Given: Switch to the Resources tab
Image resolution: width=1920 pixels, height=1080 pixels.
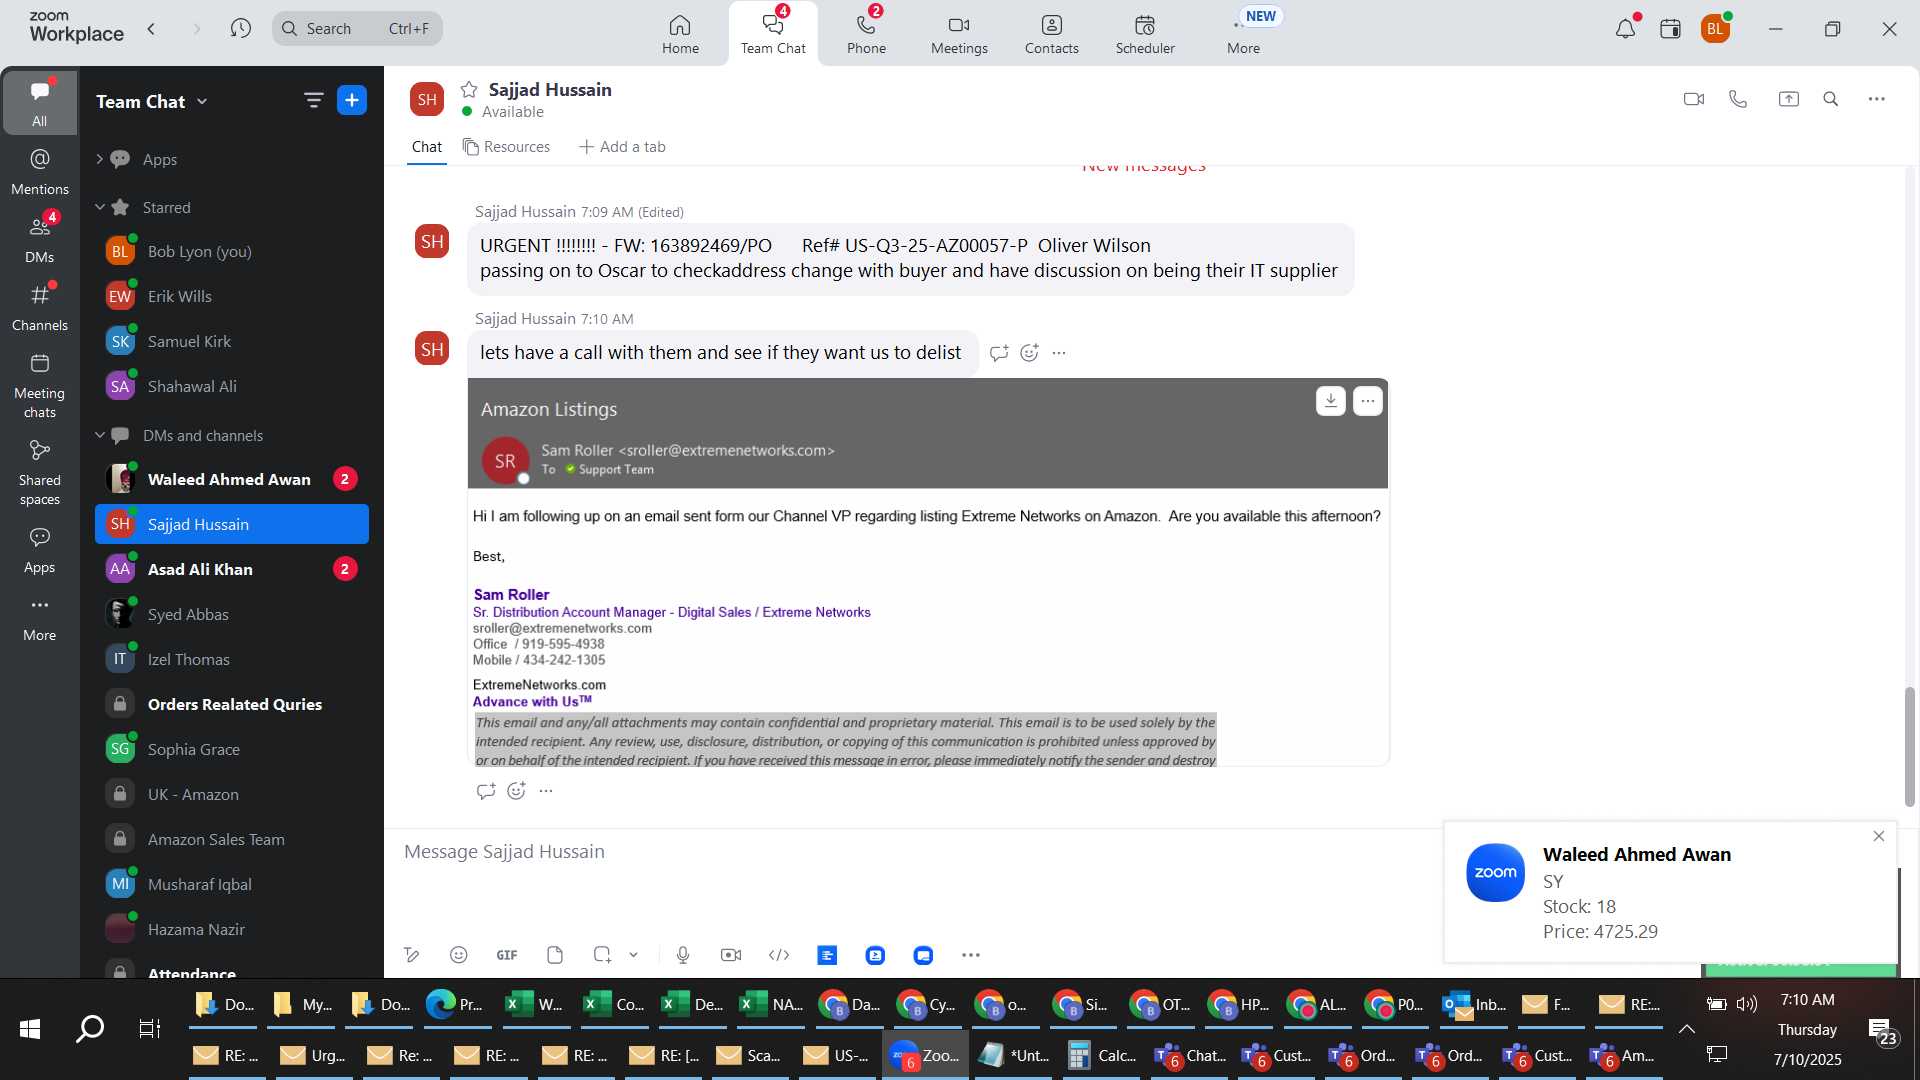Looking at the screenshot, I should pyautogui.click(x=506, y=147).
